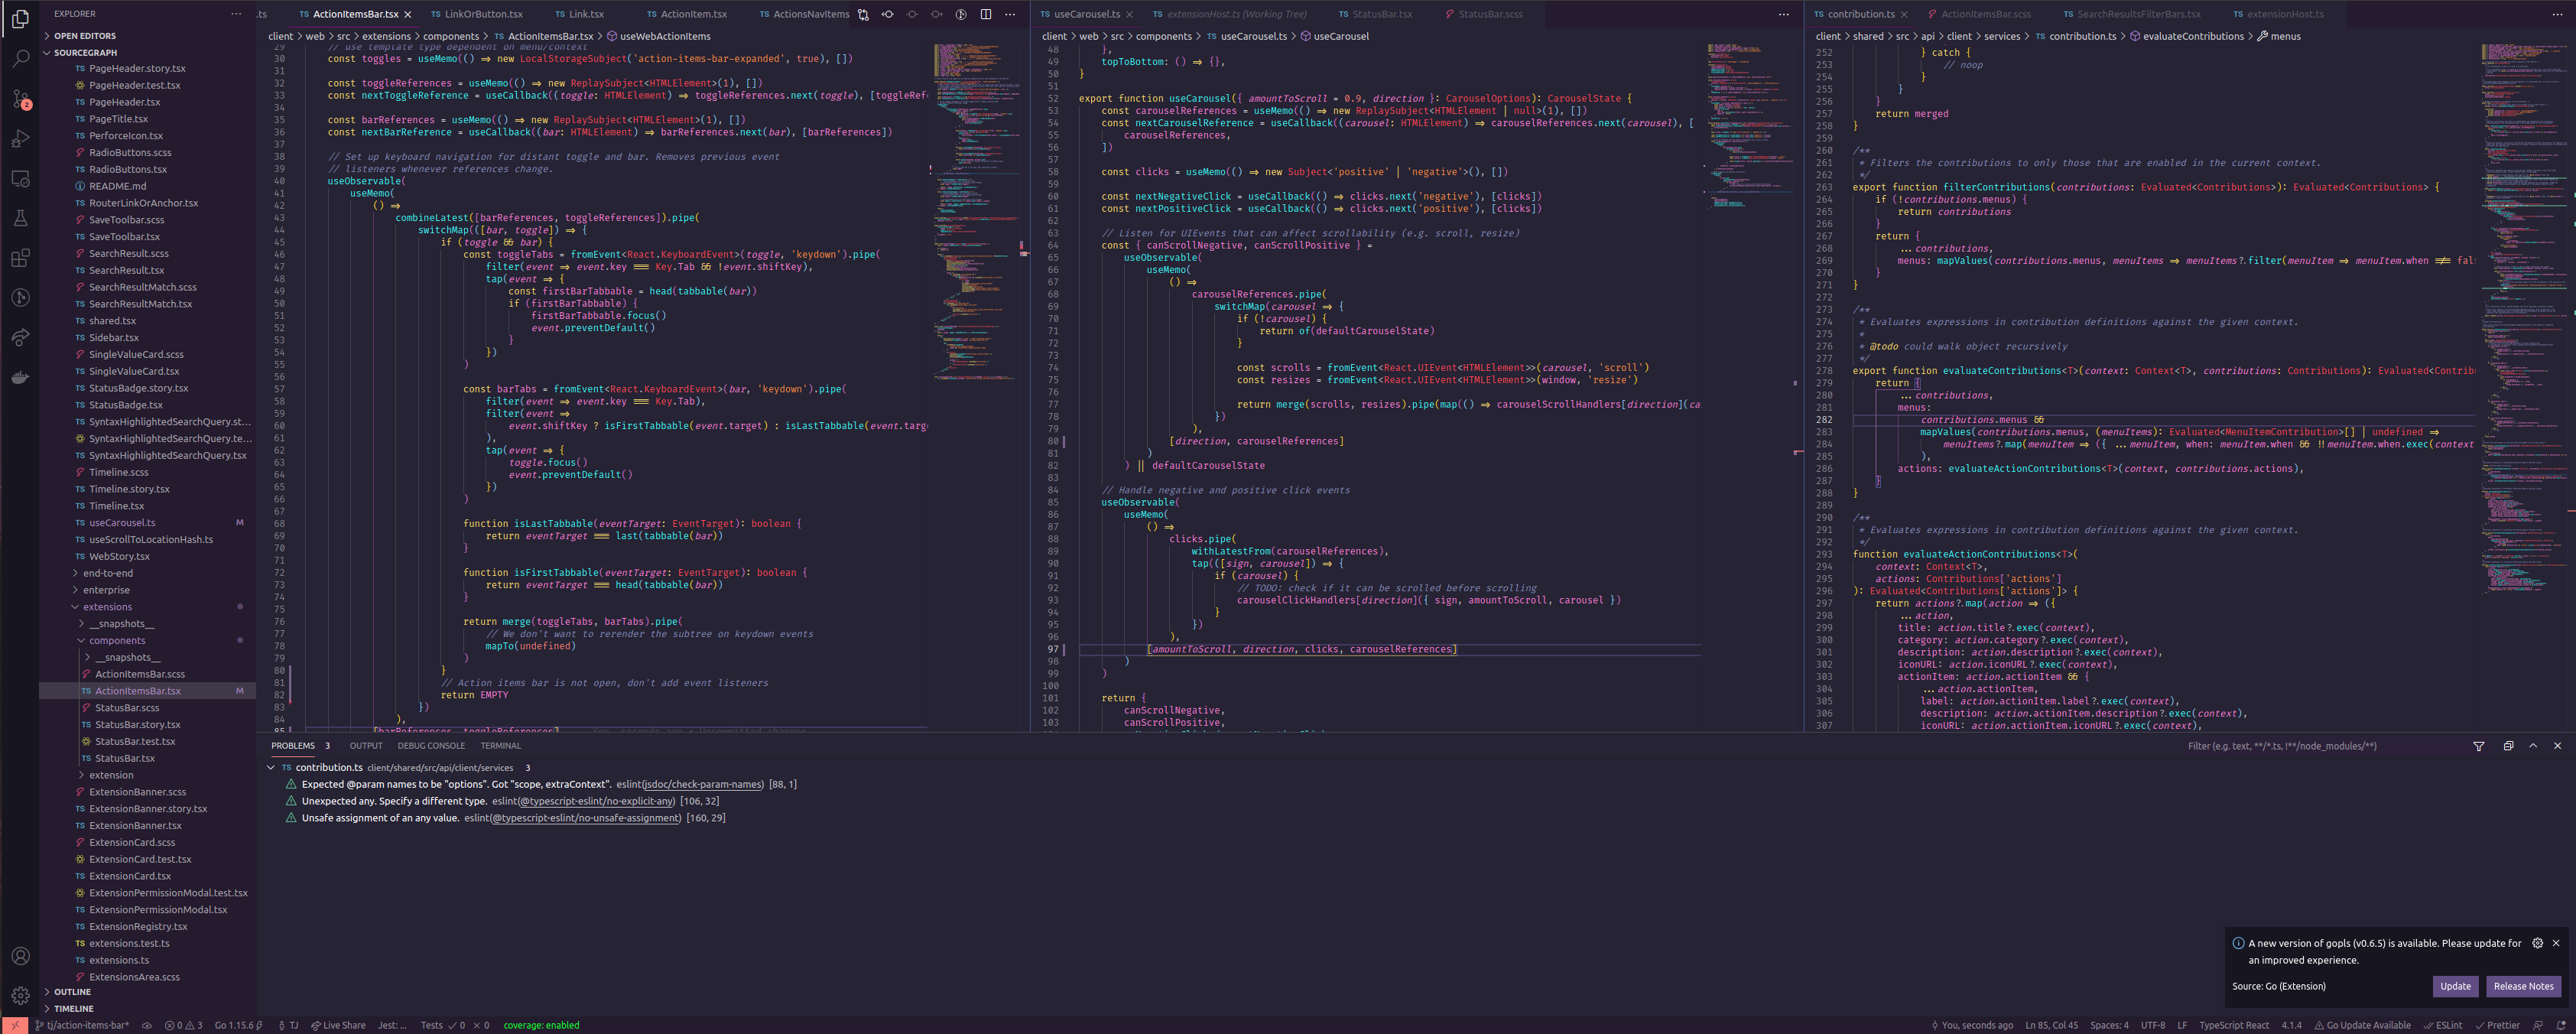Open the Testing flask view
The width and height of the screenshot is (2576, 1034).
20,218
